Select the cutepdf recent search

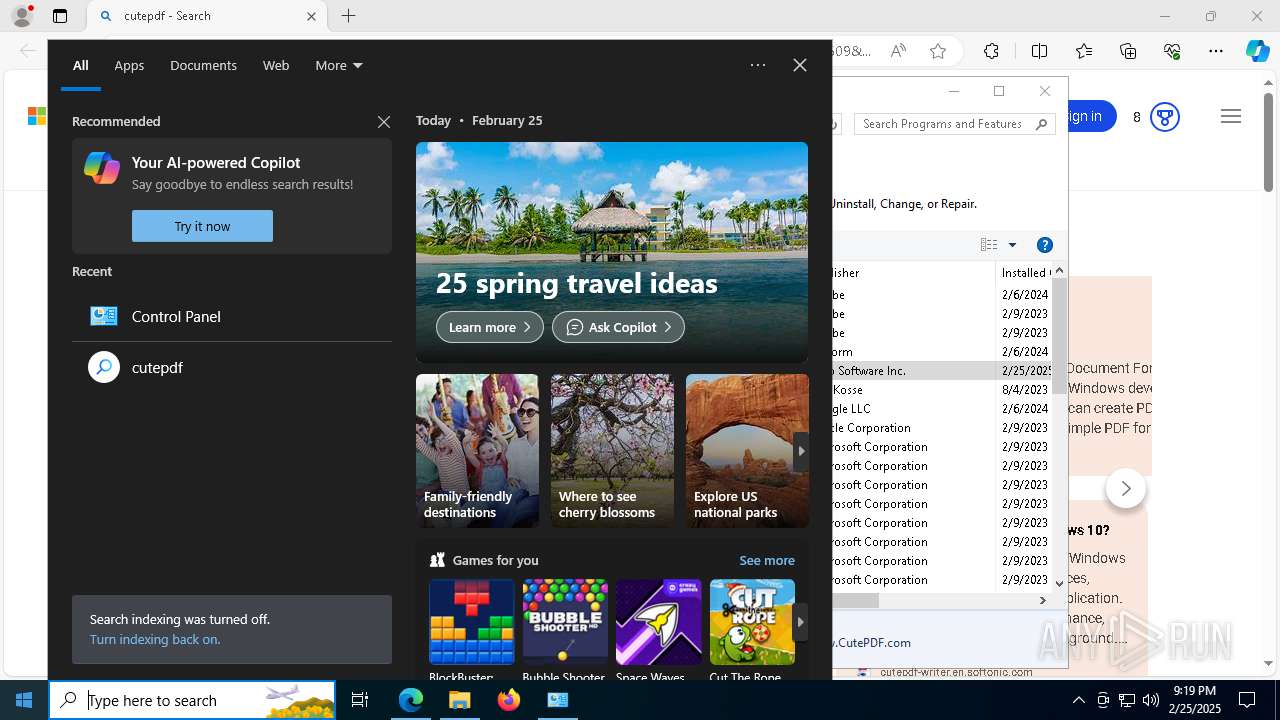coord(232,367)
